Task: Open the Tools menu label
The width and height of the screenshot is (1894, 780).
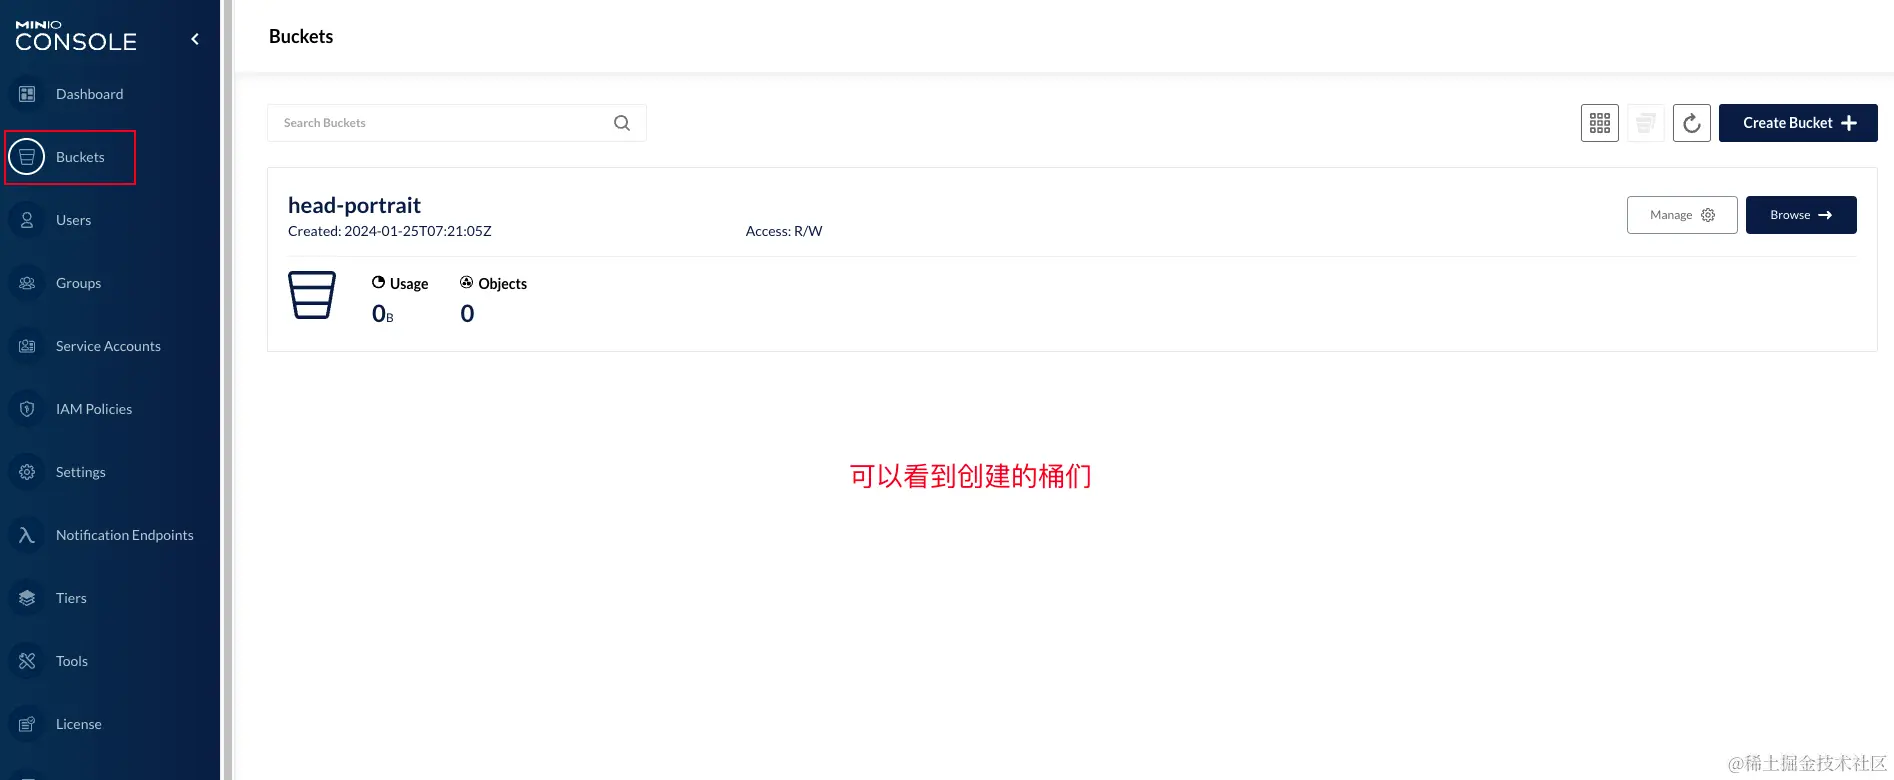Action: (72, 661)
